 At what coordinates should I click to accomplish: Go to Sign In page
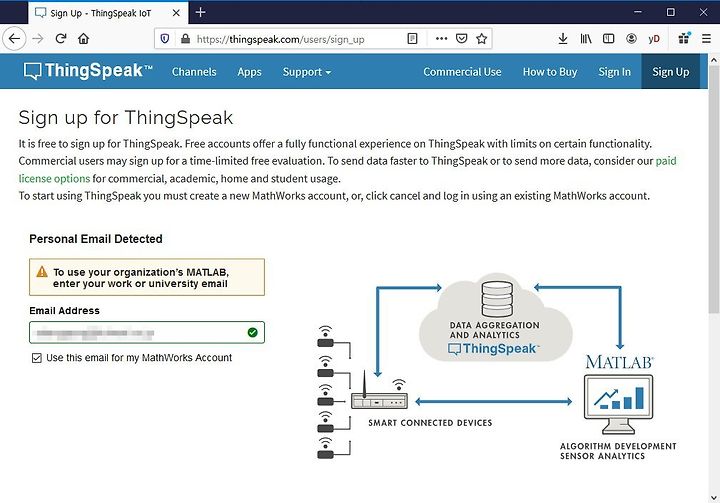614,72
